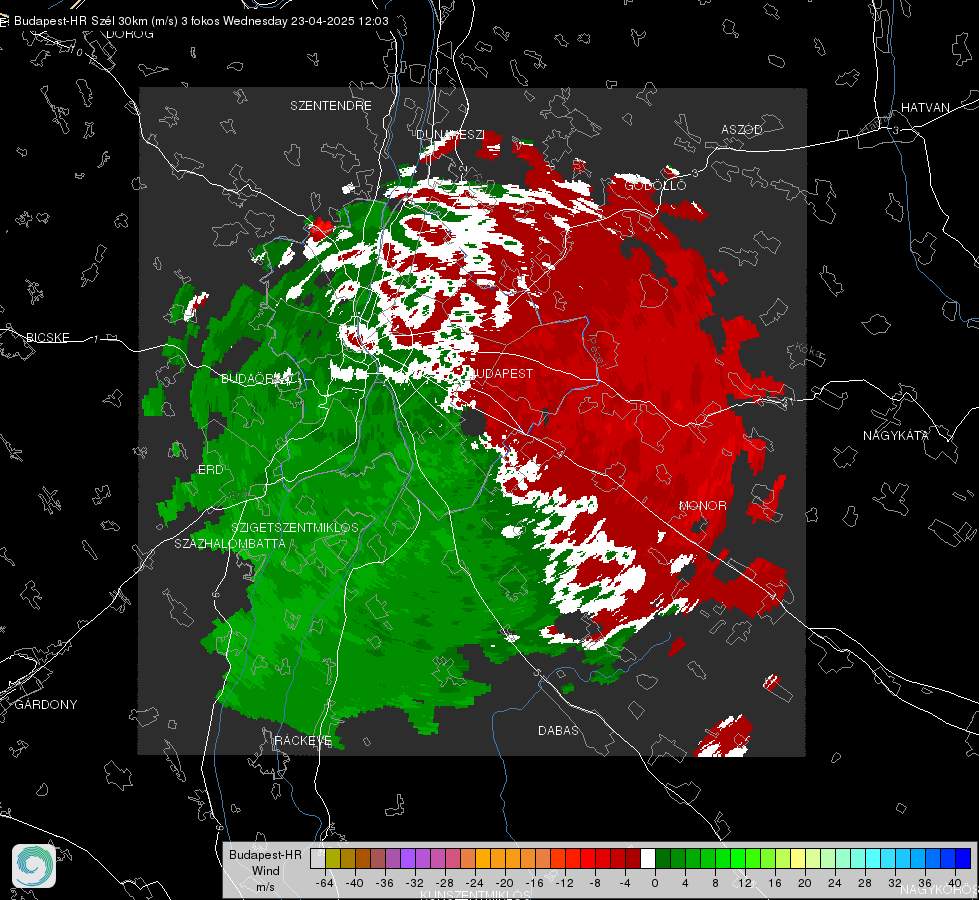979x900 pixels.
Task: Click the GARDONY city label
Action: (x=46, y=705)
